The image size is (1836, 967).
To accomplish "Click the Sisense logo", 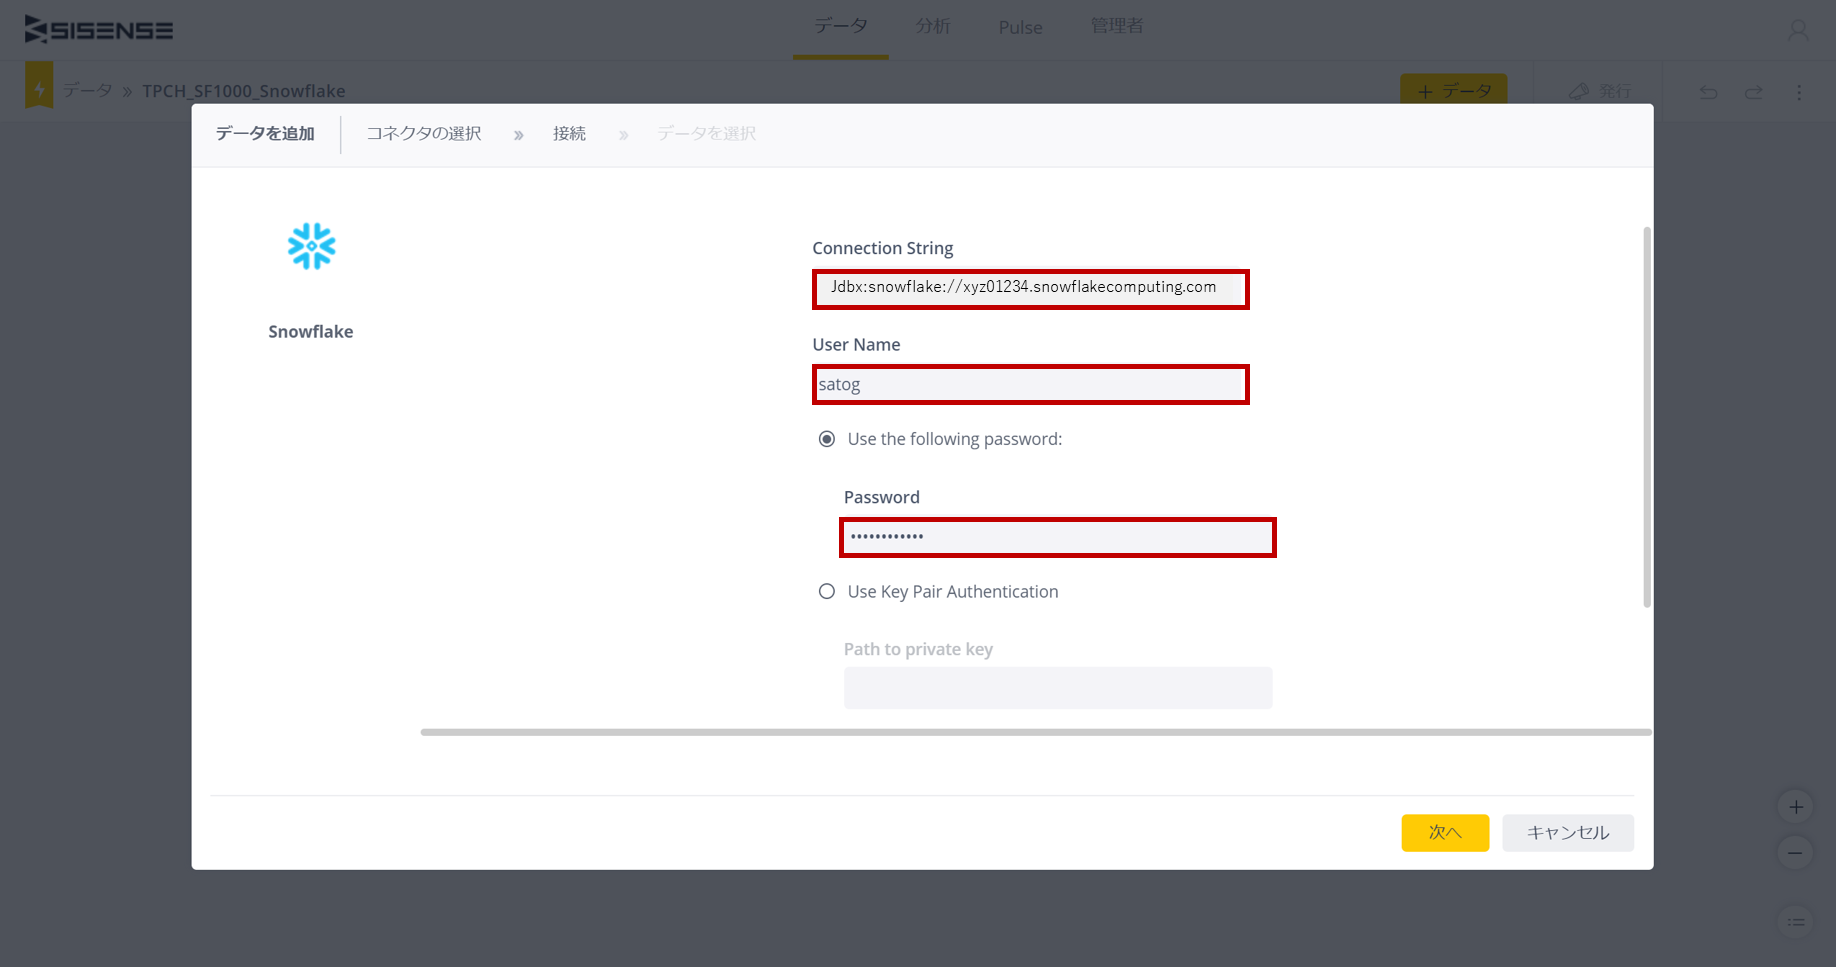I will [99, 30].
